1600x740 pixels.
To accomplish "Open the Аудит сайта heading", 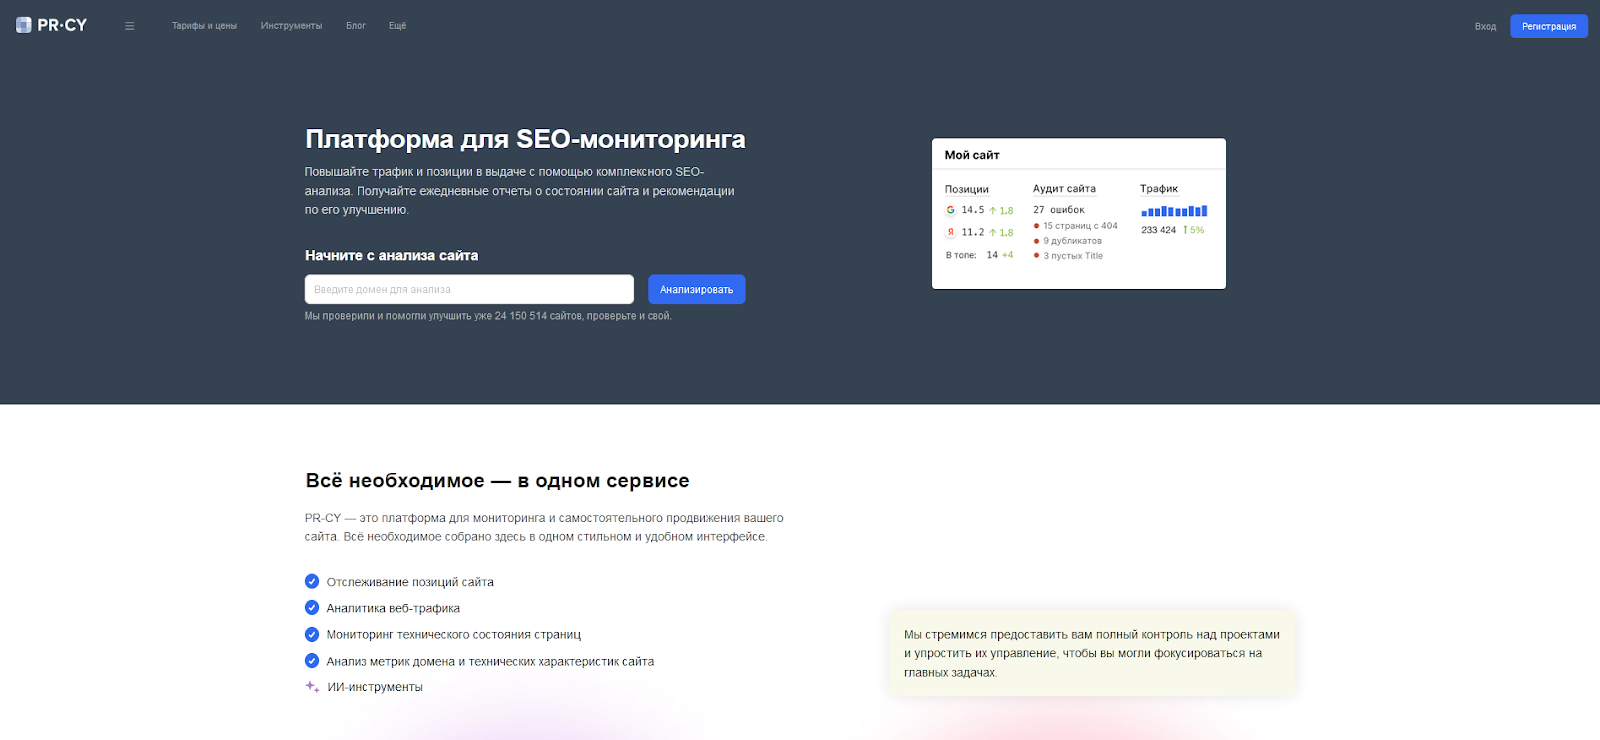I will pos(1064,189).
